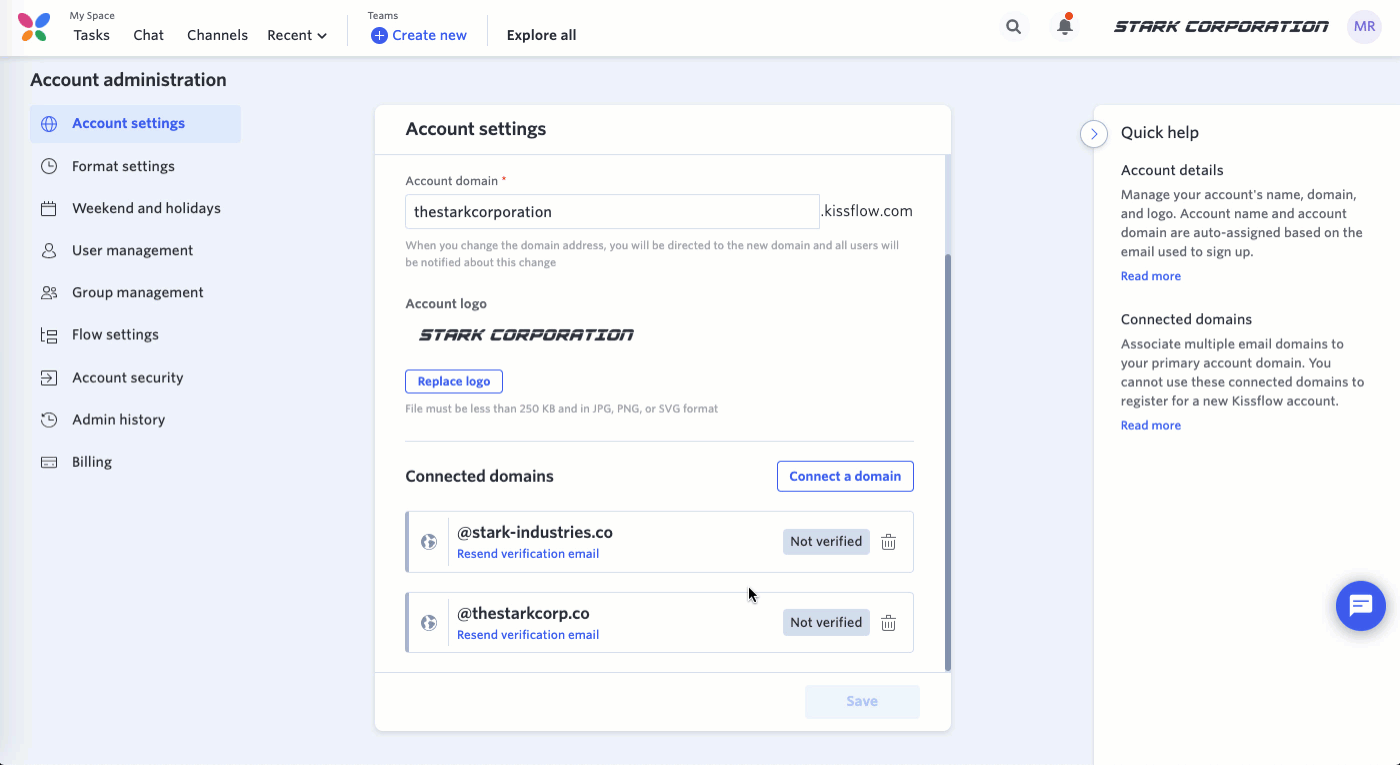
Task: Open Admin history section
Action: [135, 420]
